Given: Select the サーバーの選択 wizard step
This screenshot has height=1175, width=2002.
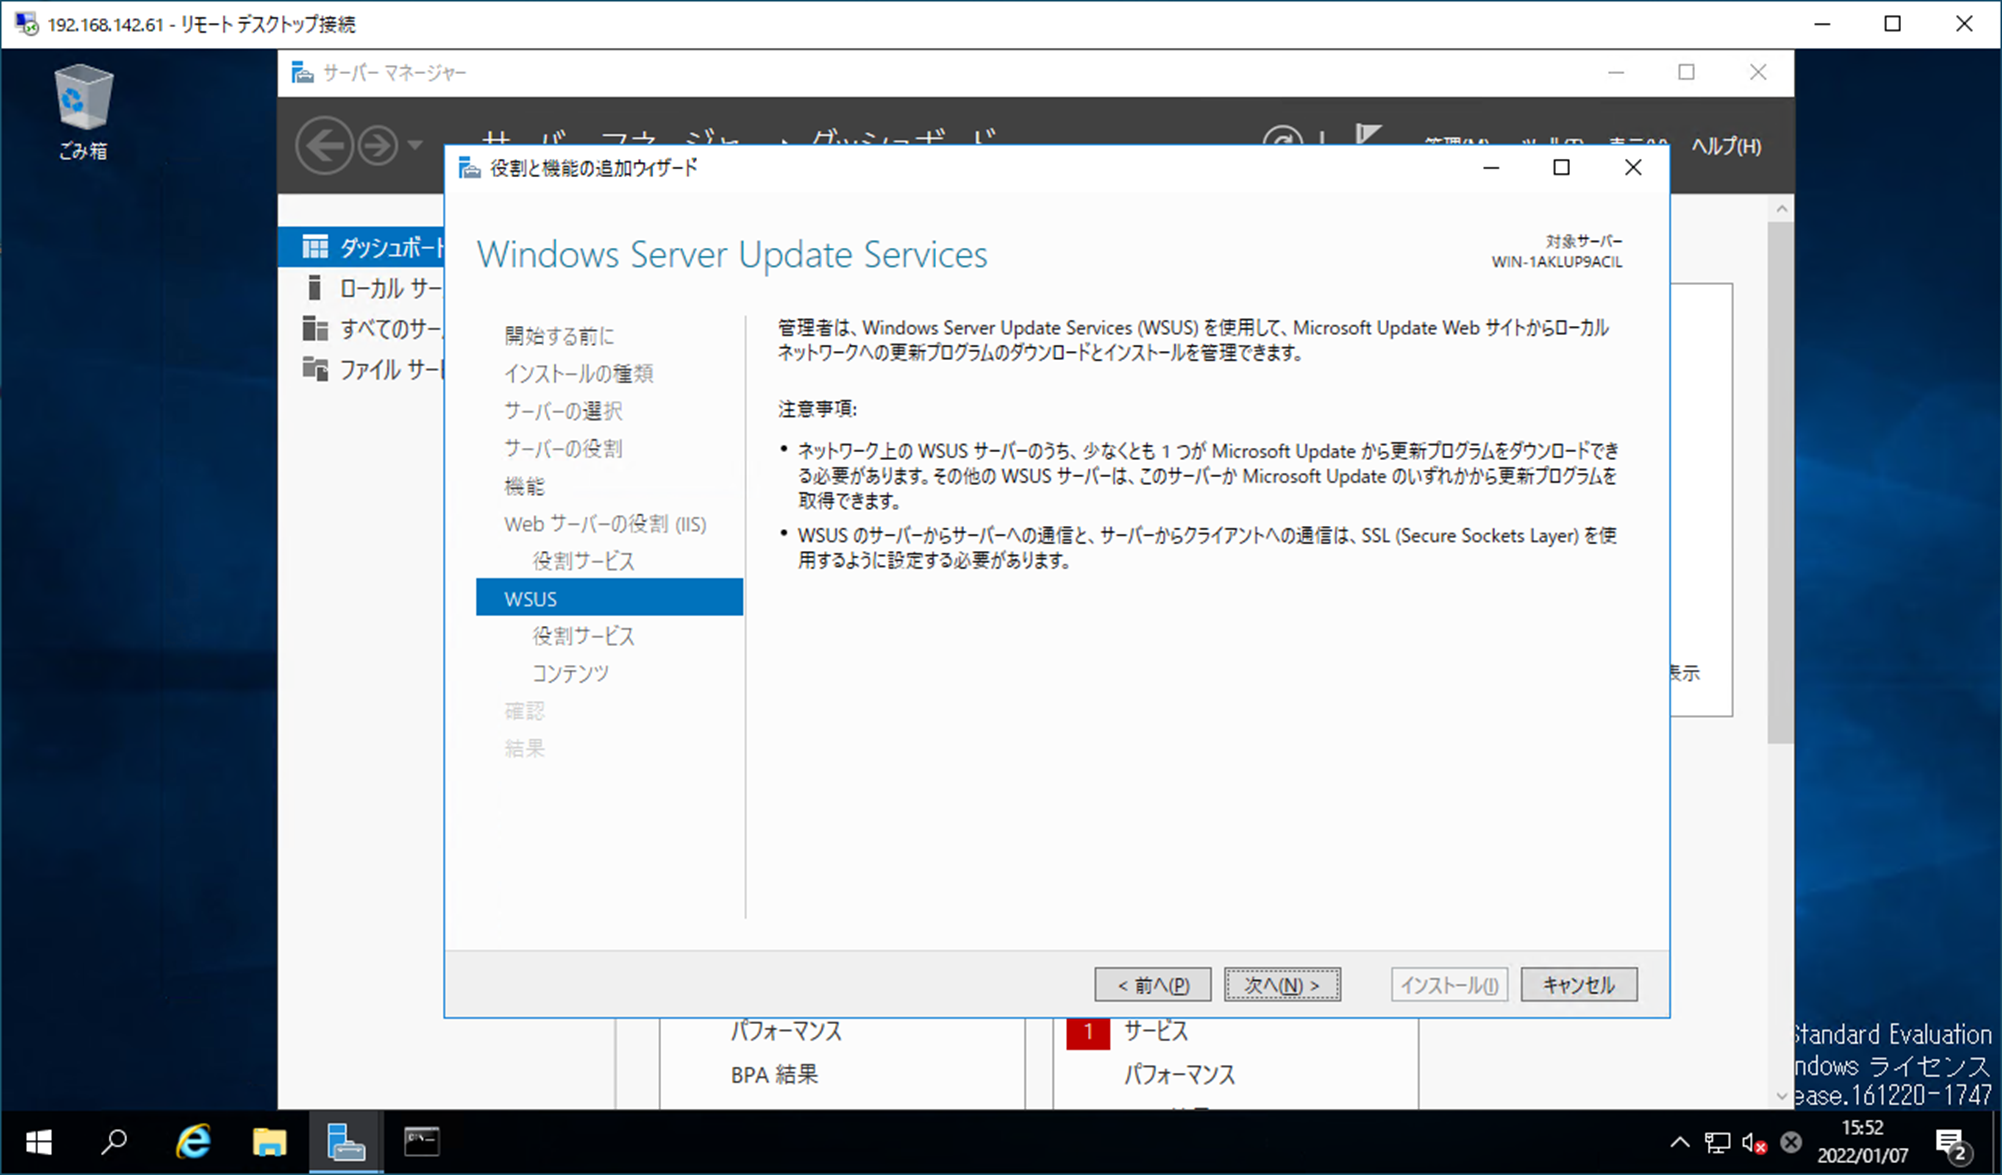Looking at the screenshot, I should pos(562,411).
